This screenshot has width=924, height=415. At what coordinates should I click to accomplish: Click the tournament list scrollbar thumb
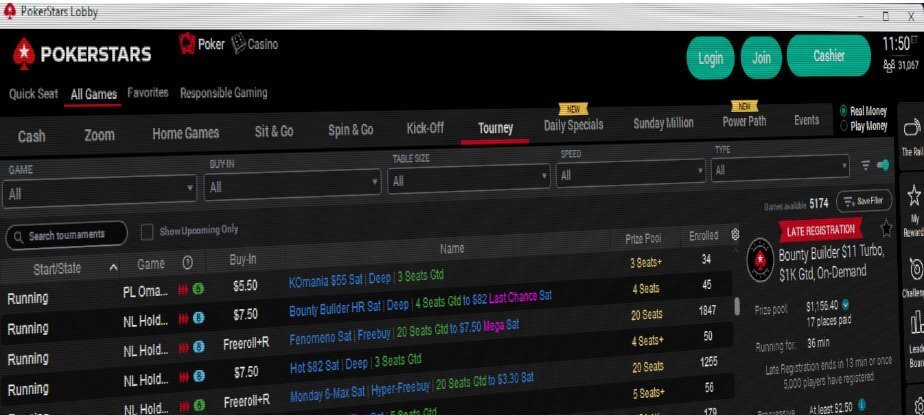click(x=737, y=307)
